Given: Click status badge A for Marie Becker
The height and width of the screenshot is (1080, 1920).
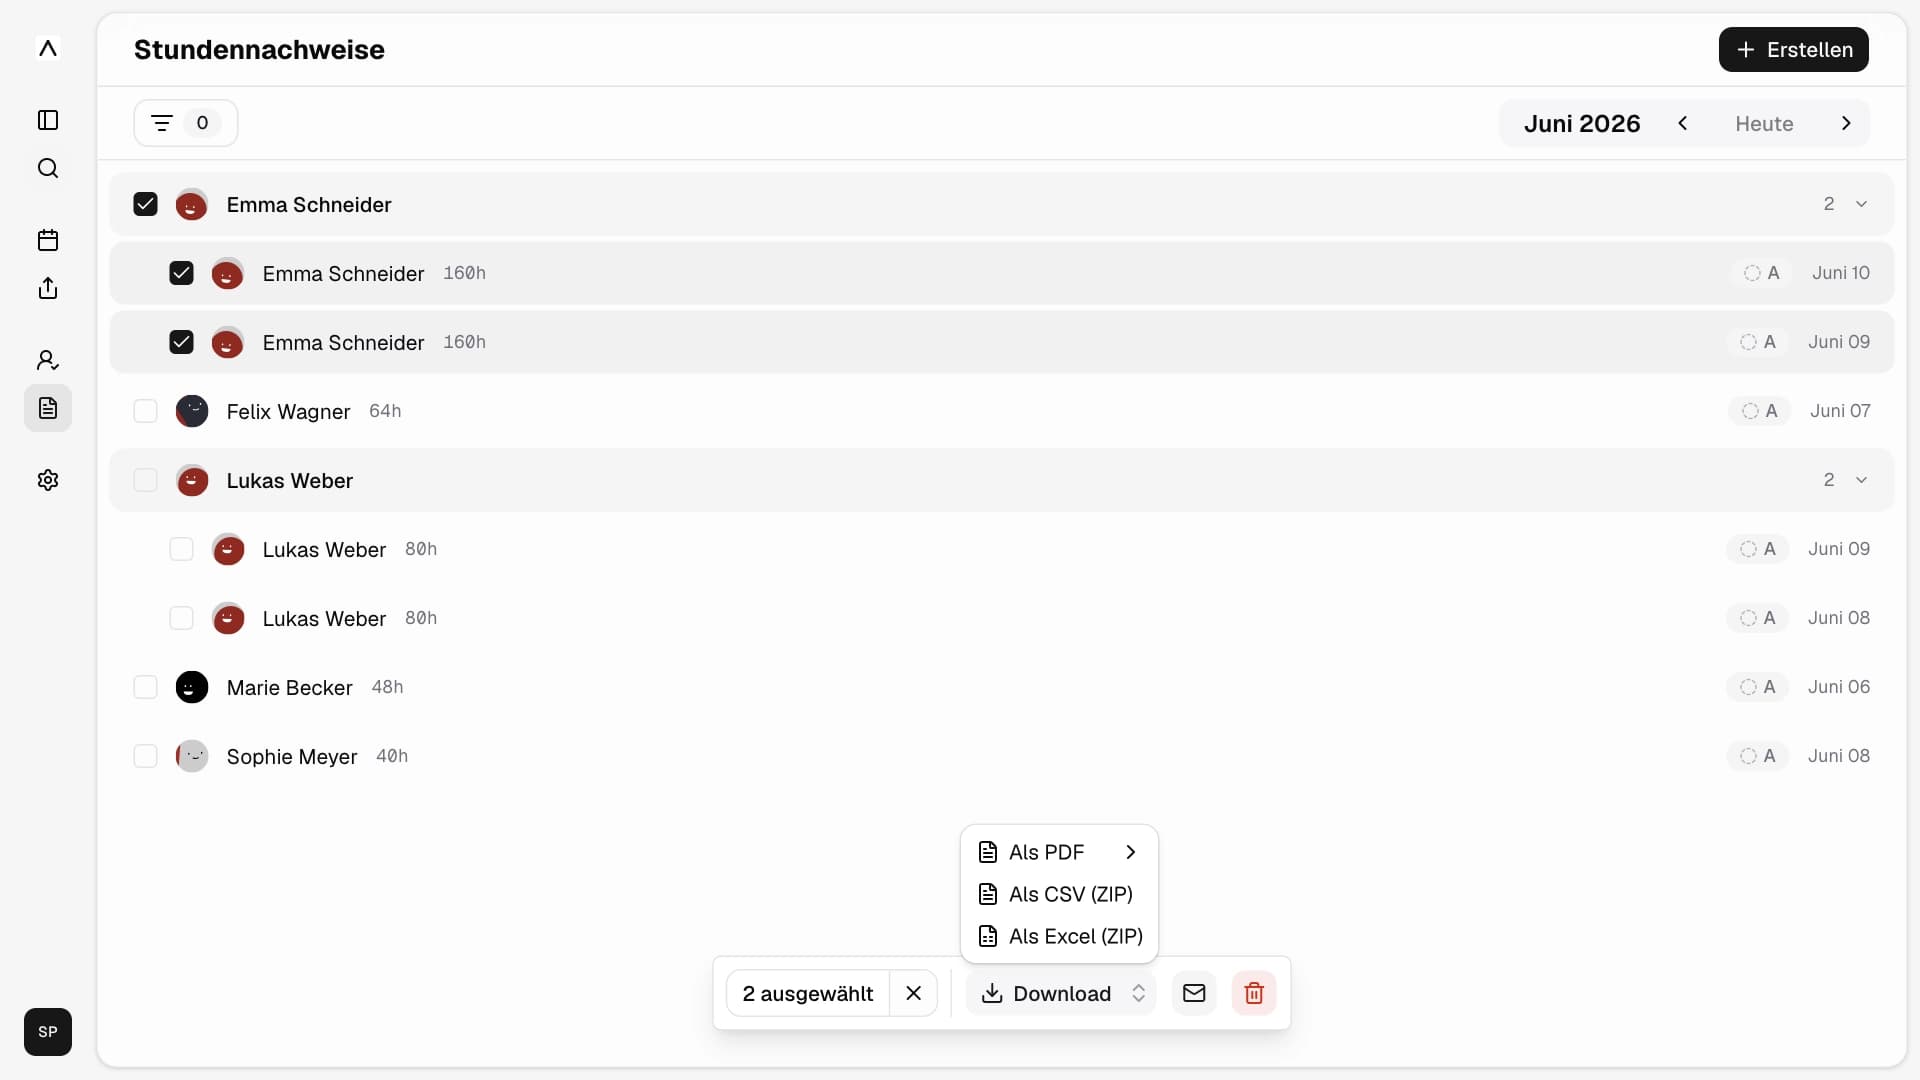Looking at the screenshot, I should pos(1758,687).
